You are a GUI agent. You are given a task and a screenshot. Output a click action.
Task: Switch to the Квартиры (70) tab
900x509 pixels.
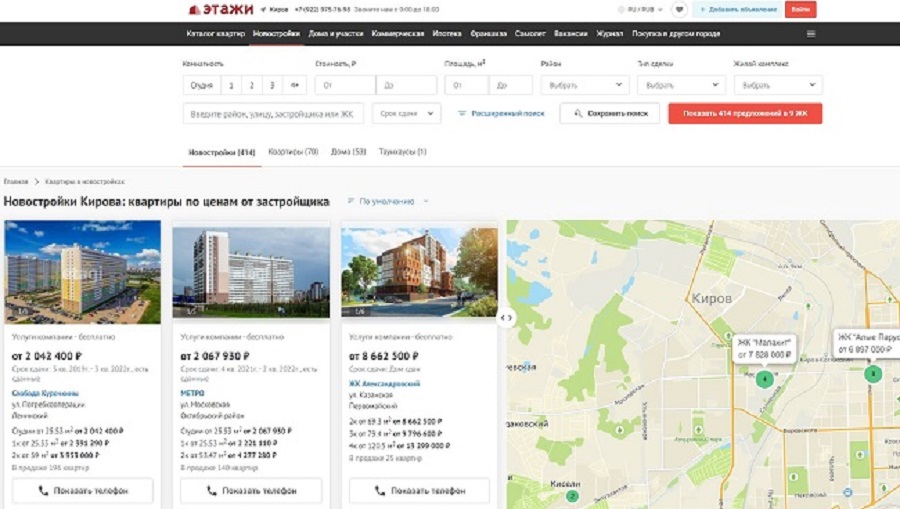click(293, 152)
